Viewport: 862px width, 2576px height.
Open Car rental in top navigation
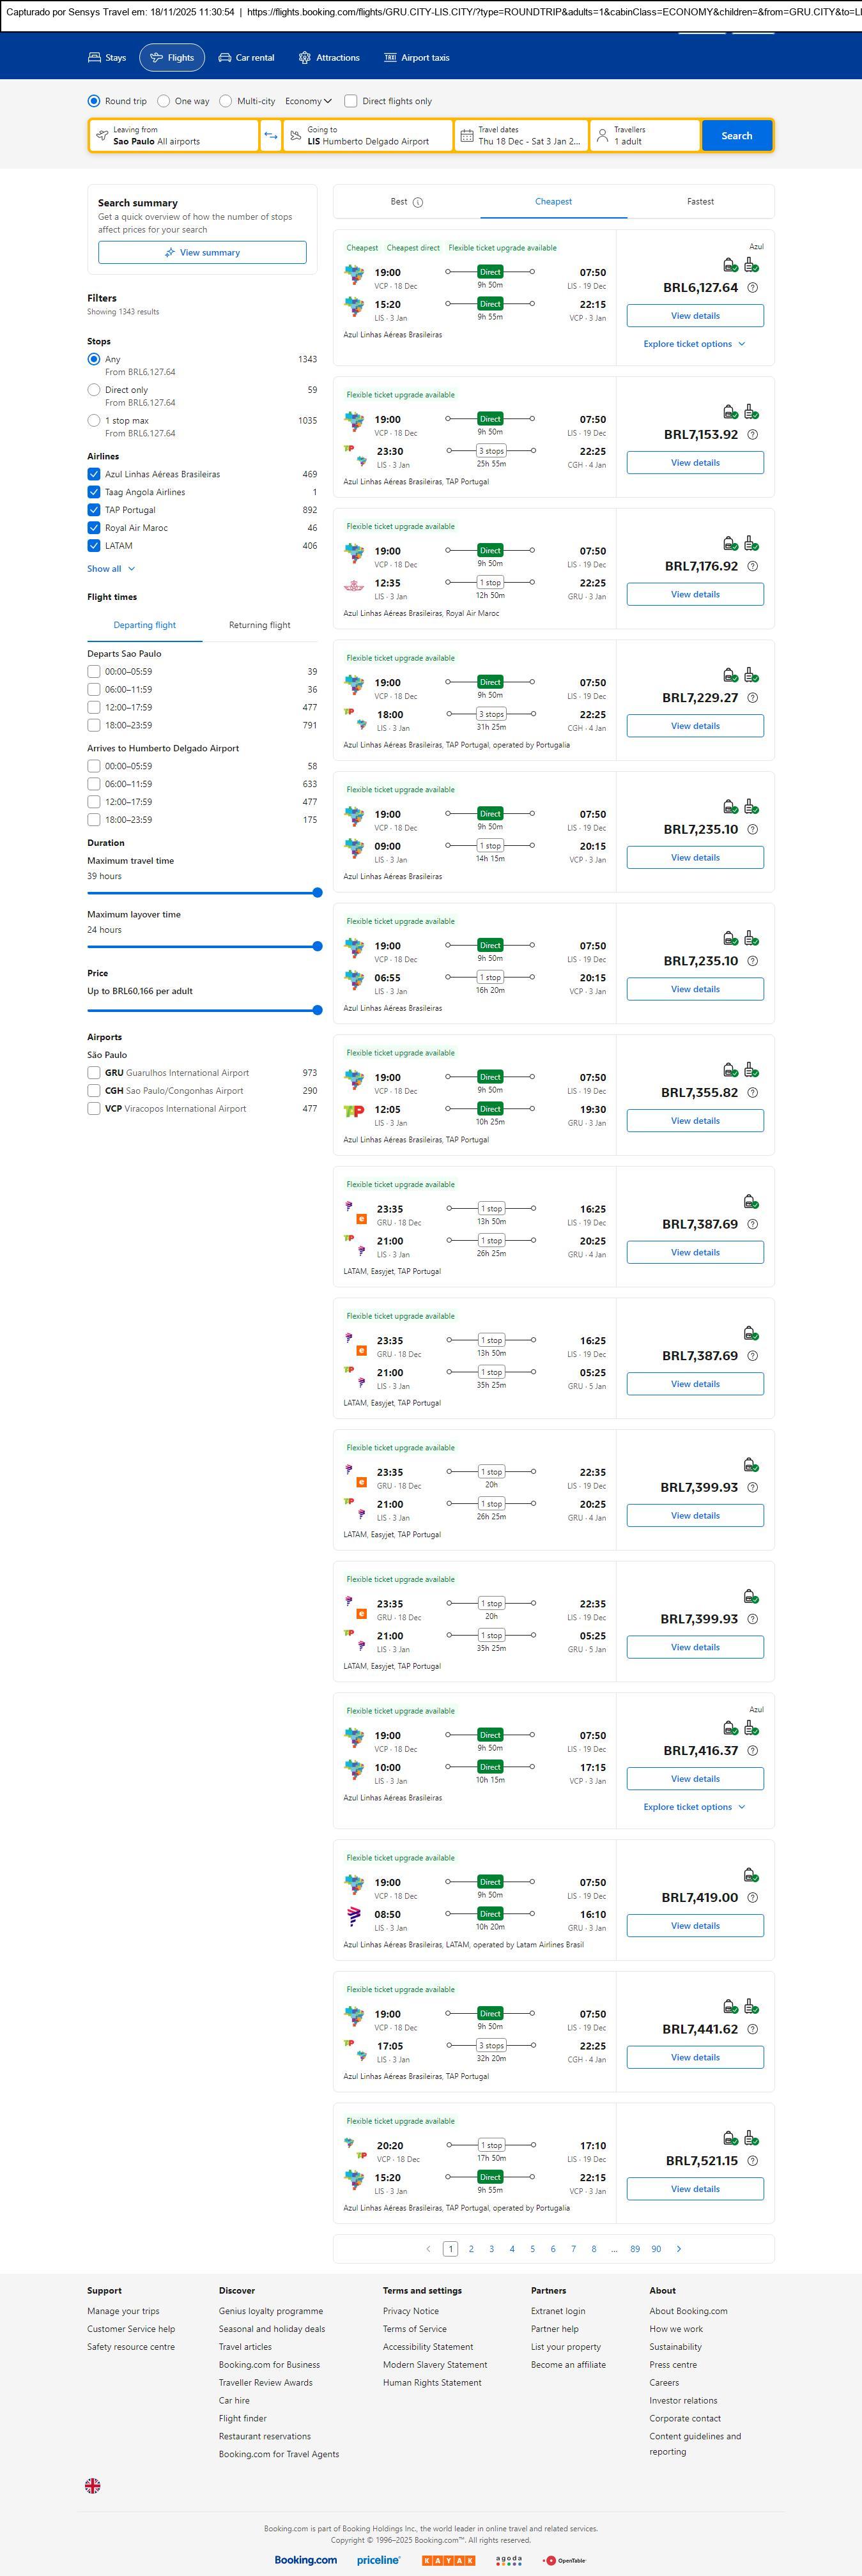(x=246, y=58)
